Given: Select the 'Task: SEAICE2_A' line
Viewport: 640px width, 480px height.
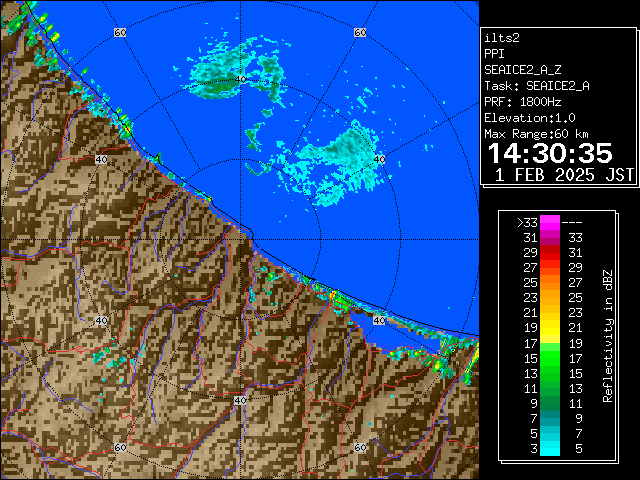Looking at the screenshot, I should pyautogui.click(x=537, y=86).
